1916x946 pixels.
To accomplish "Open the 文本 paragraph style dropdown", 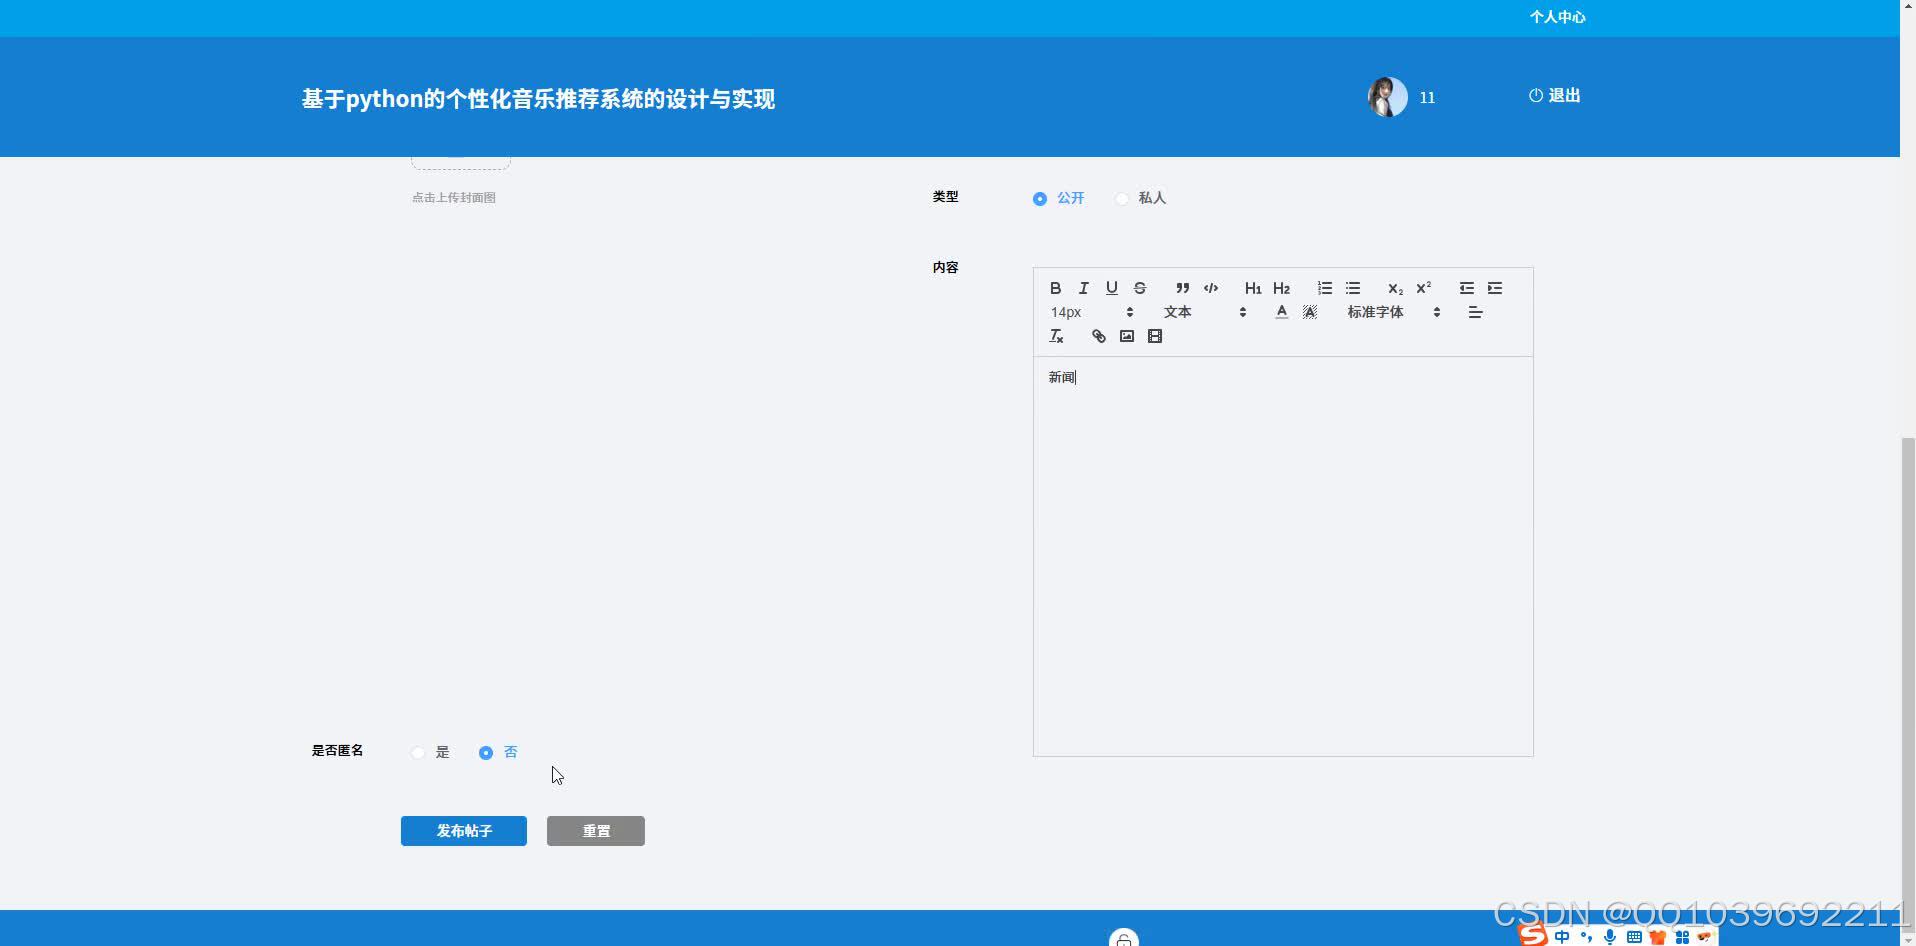I will [1178, 311].
